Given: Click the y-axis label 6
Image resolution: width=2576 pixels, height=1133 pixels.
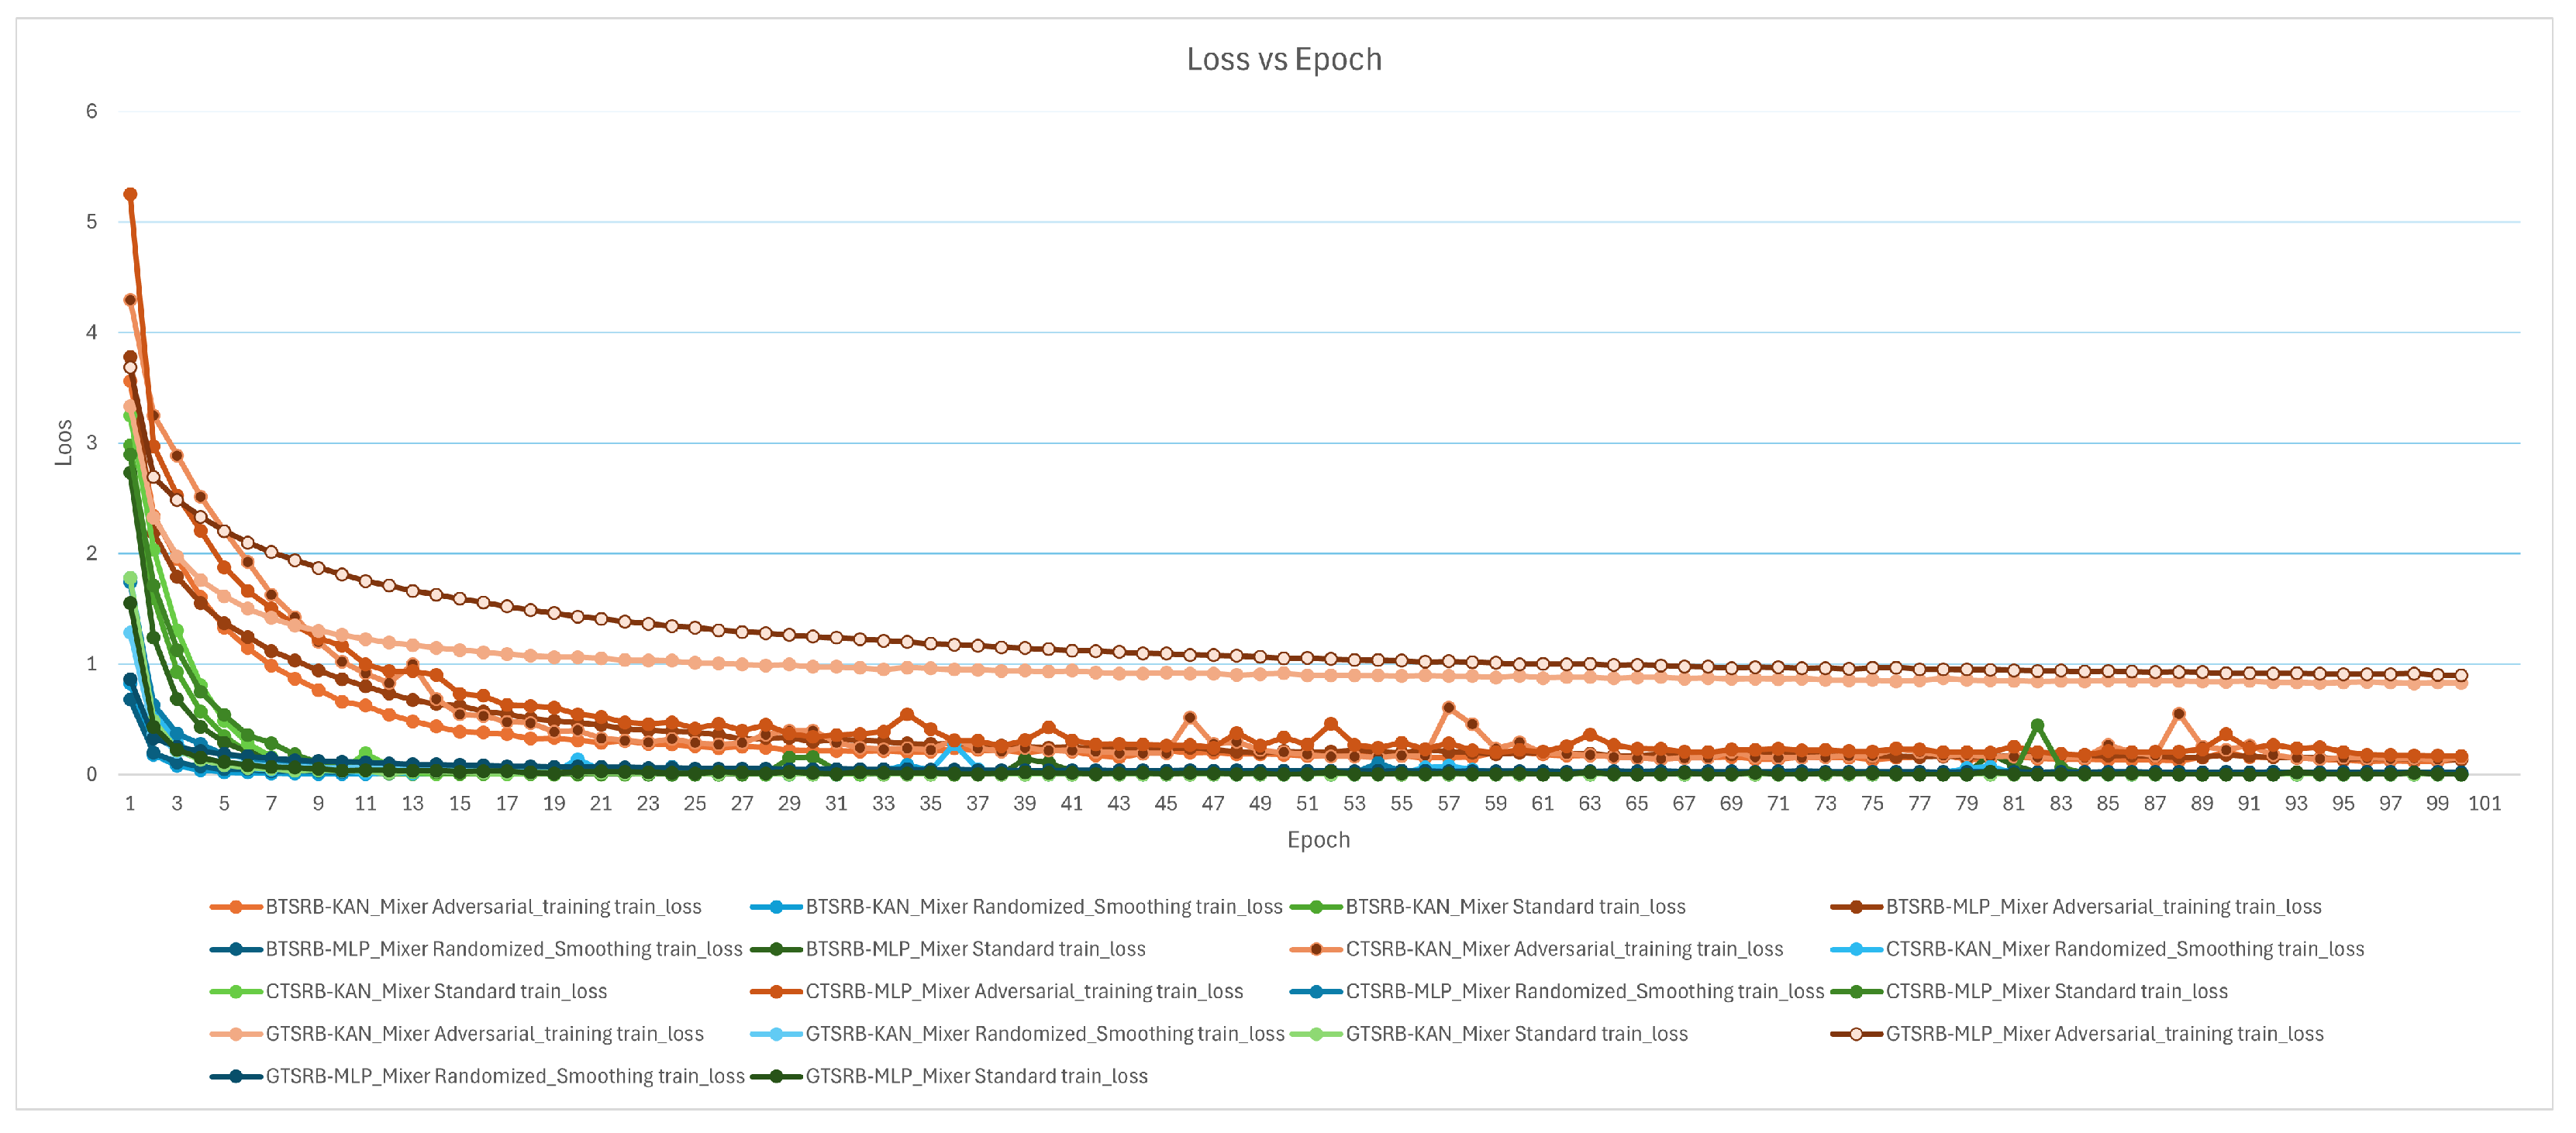Looking at the screenshot, I should point(92,112).
